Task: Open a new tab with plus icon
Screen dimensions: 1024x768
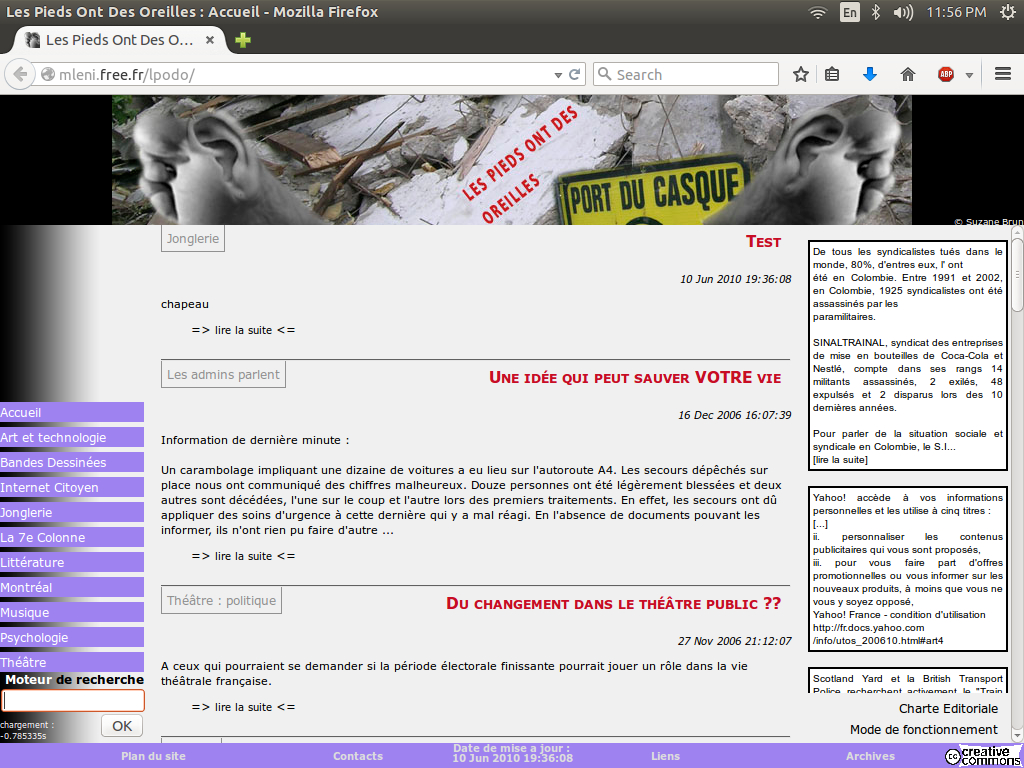Action: tap(243, 40)
